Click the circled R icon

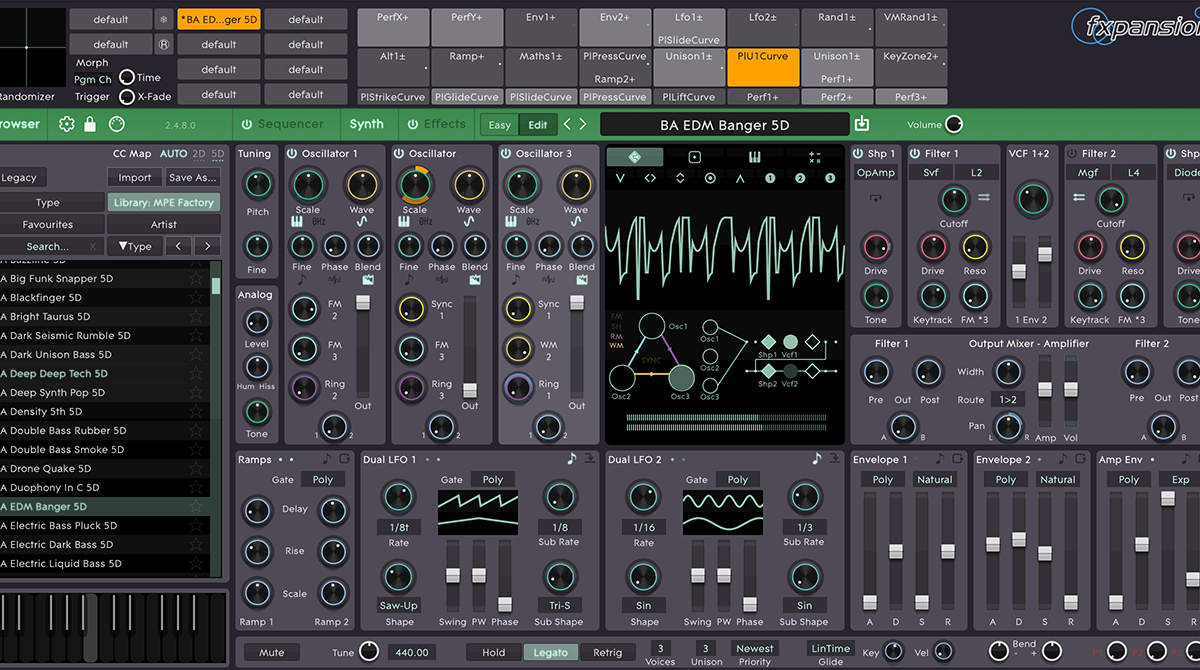(x=164, y=44)
